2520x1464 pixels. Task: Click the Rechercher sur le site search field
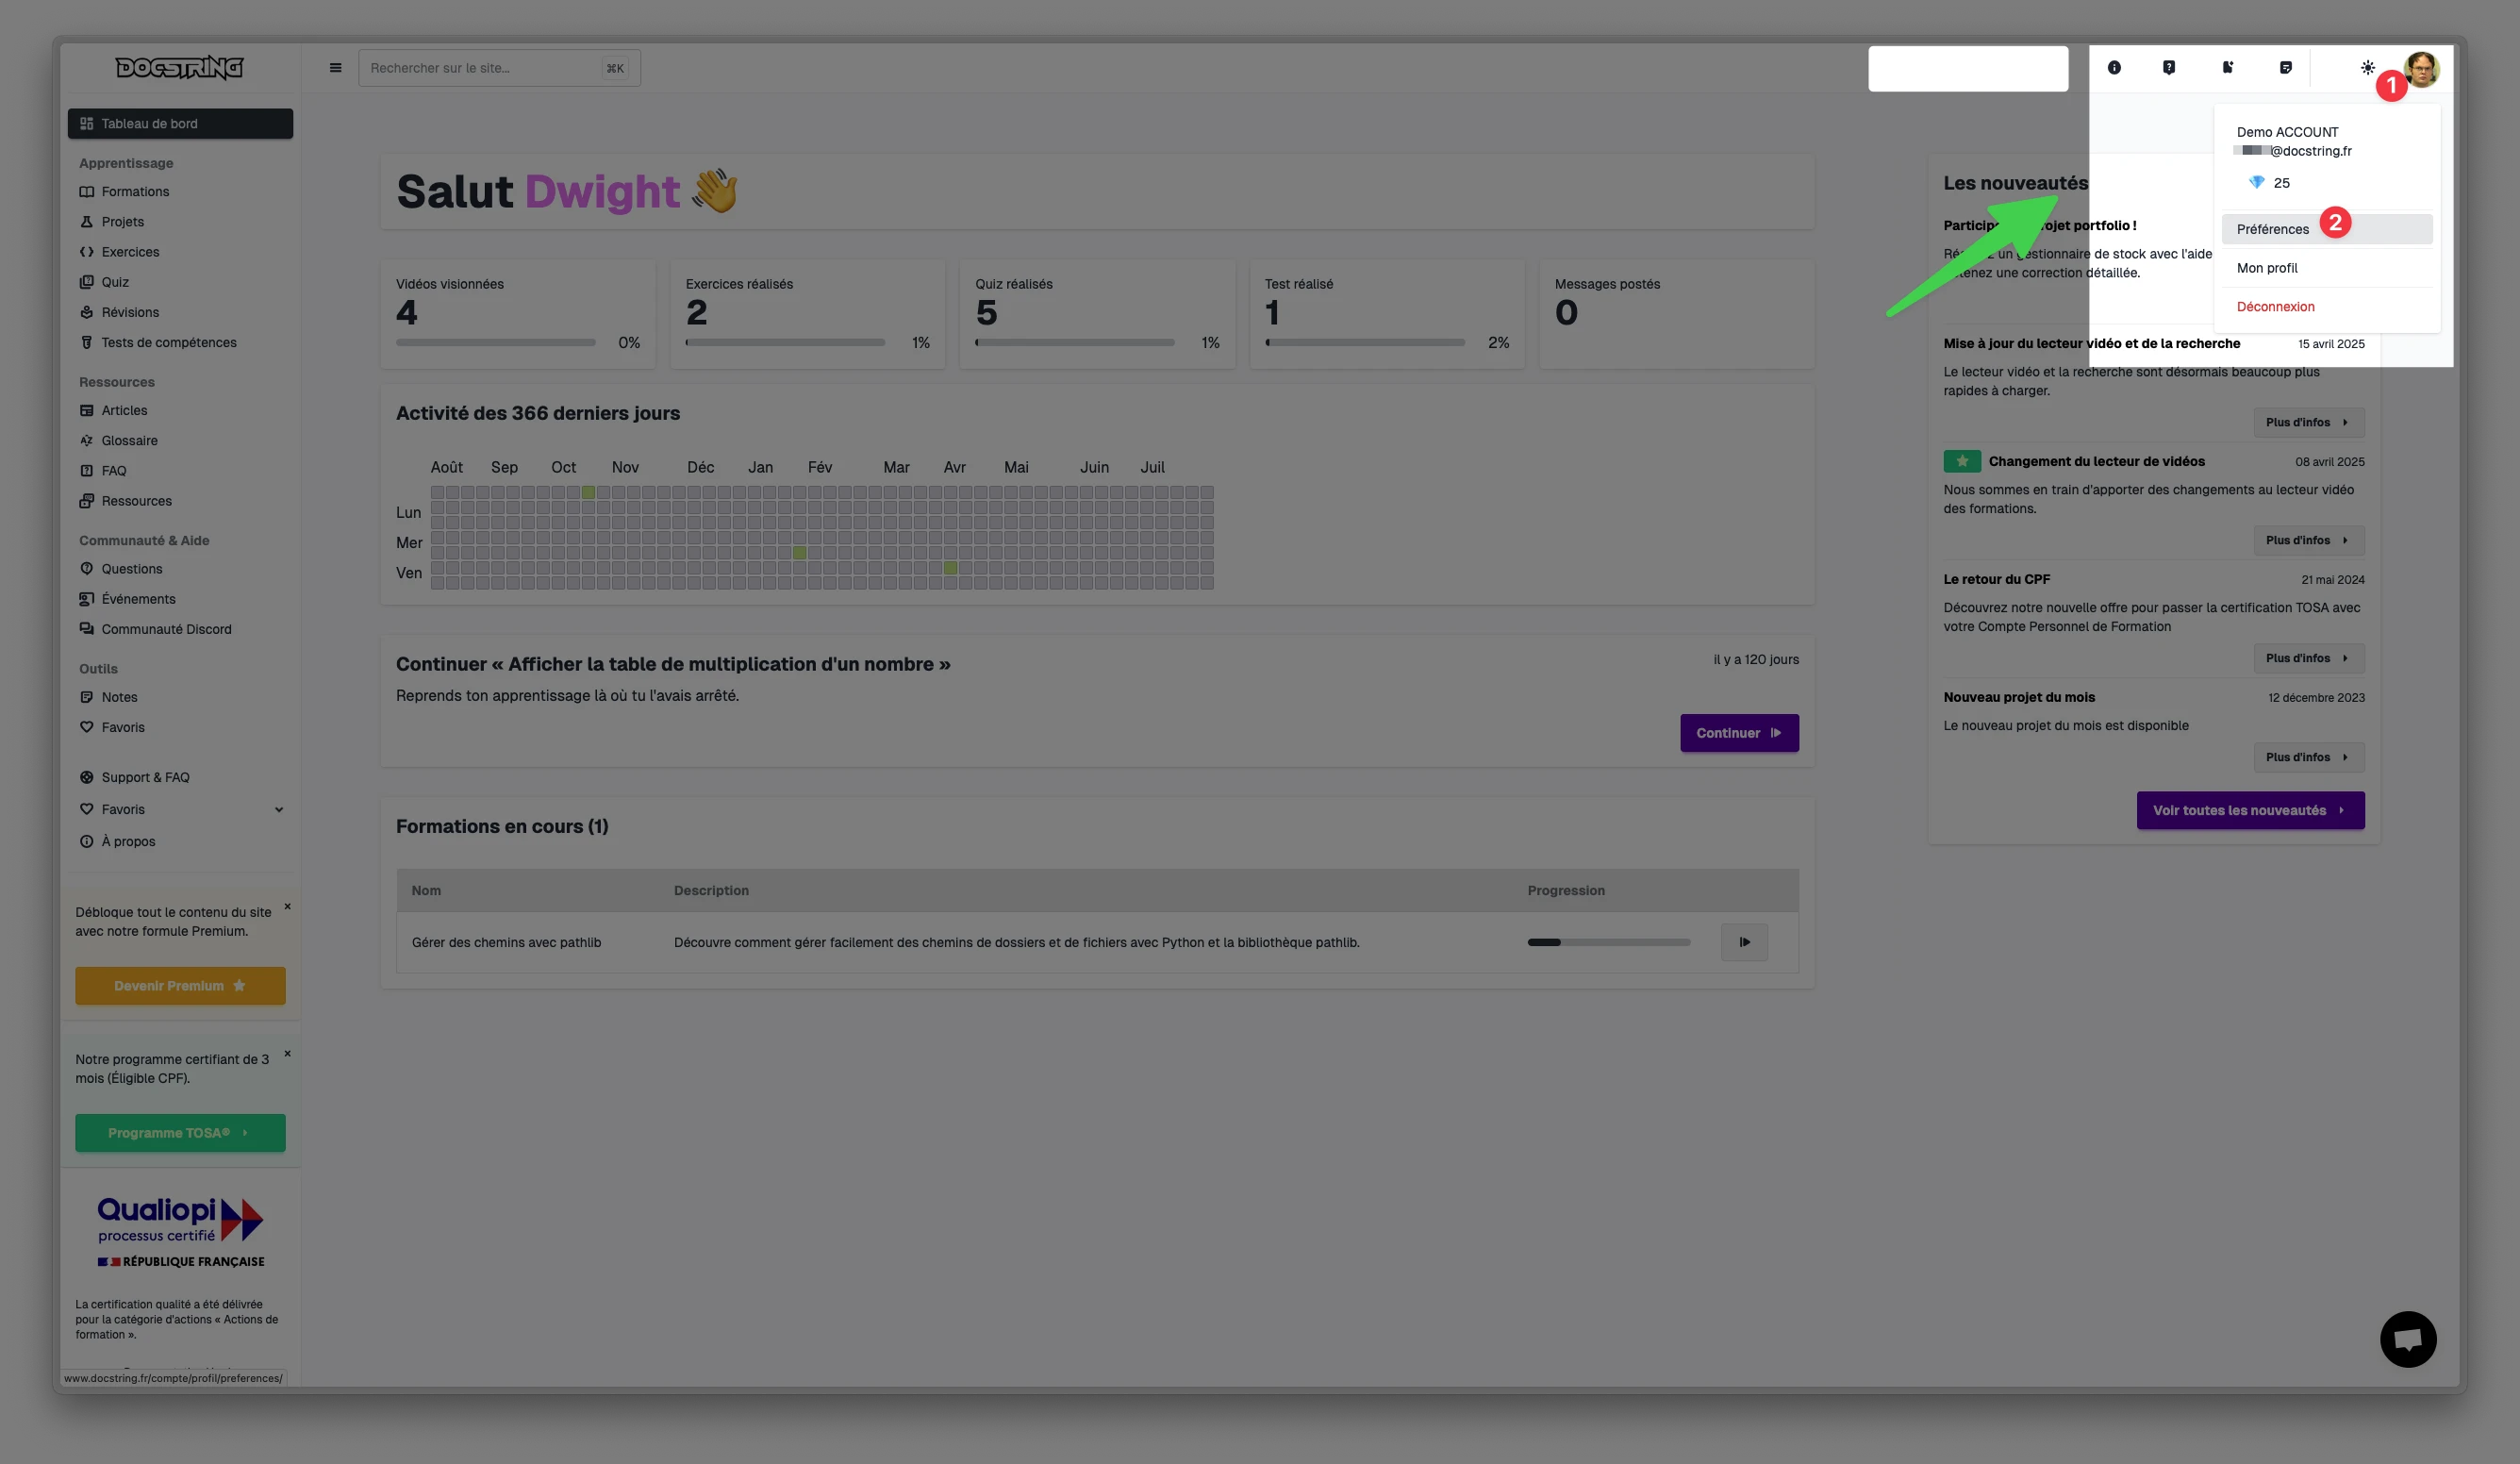[482, 68]
